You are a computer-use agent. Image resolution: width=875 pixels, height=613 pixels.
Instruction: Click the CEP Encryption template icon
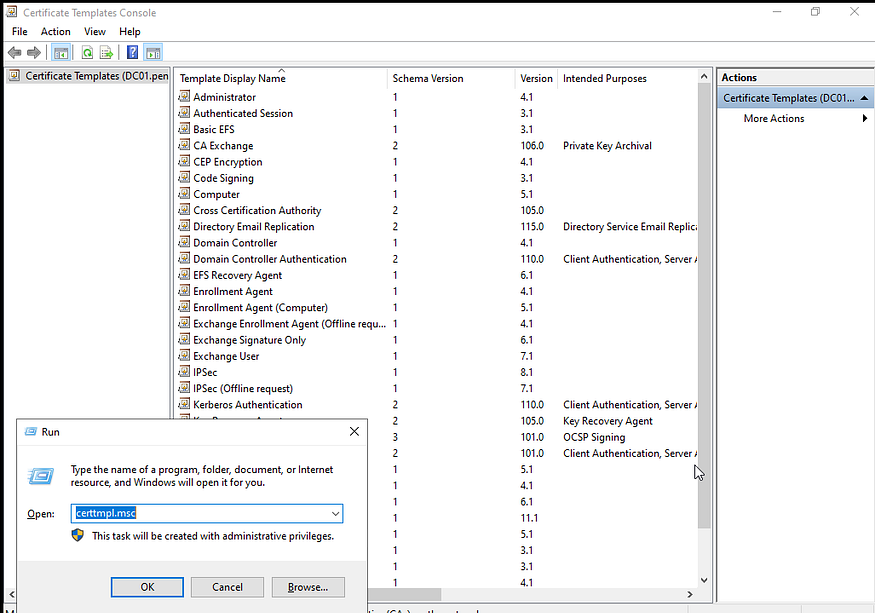pyautogui.click(x=184, y=161)
